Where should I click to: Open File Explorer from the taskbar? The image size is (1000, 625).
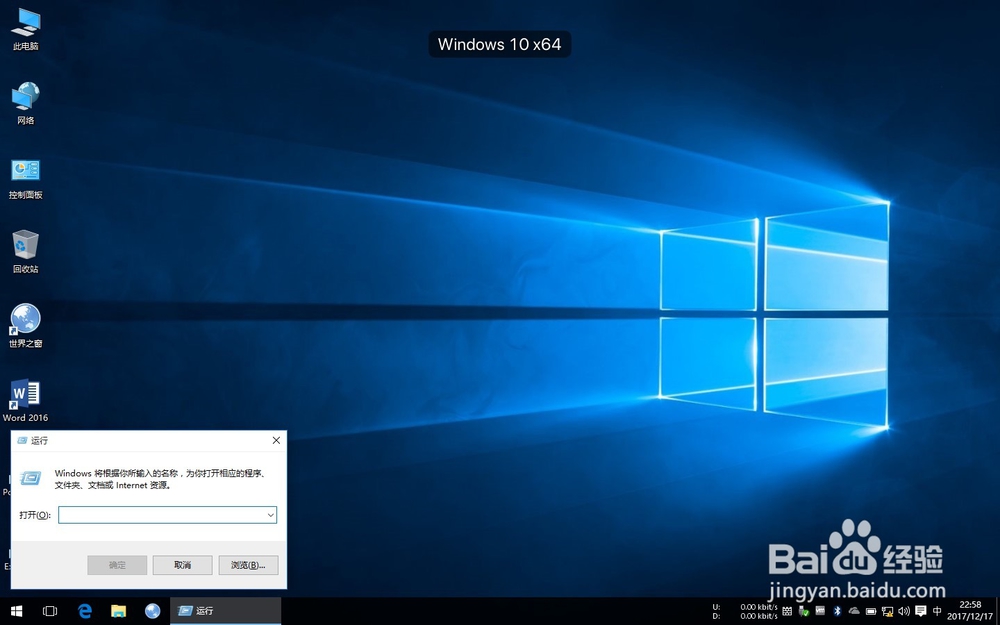(x=119, y=611)
